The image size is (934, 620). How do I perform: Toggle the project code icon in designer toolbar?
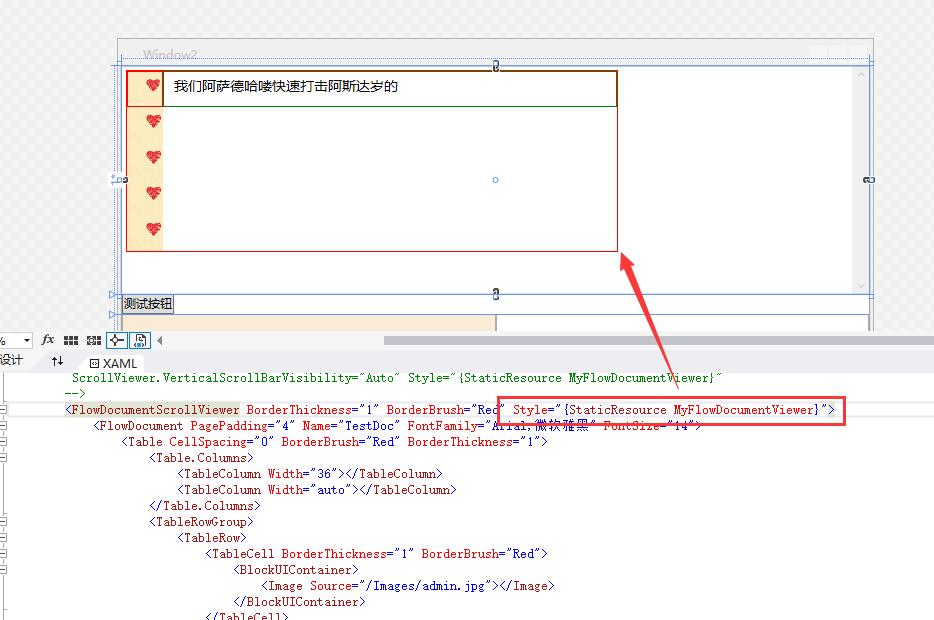pos(140,340)
